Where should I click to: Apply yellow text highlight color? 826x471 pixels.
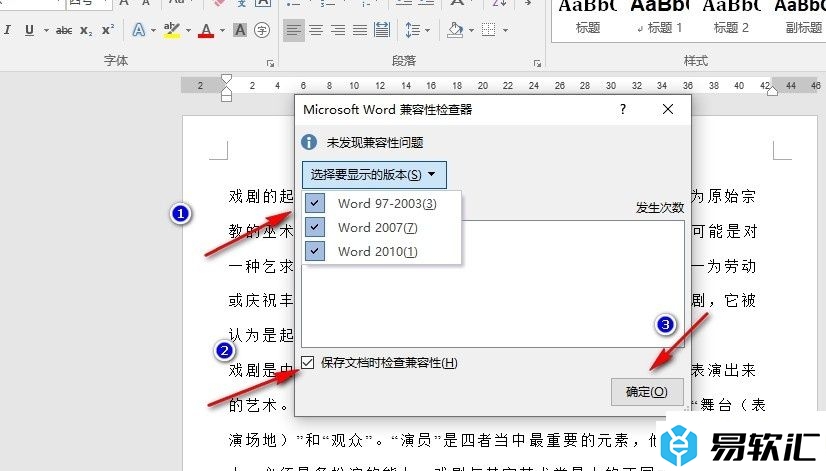coord(171,30)
